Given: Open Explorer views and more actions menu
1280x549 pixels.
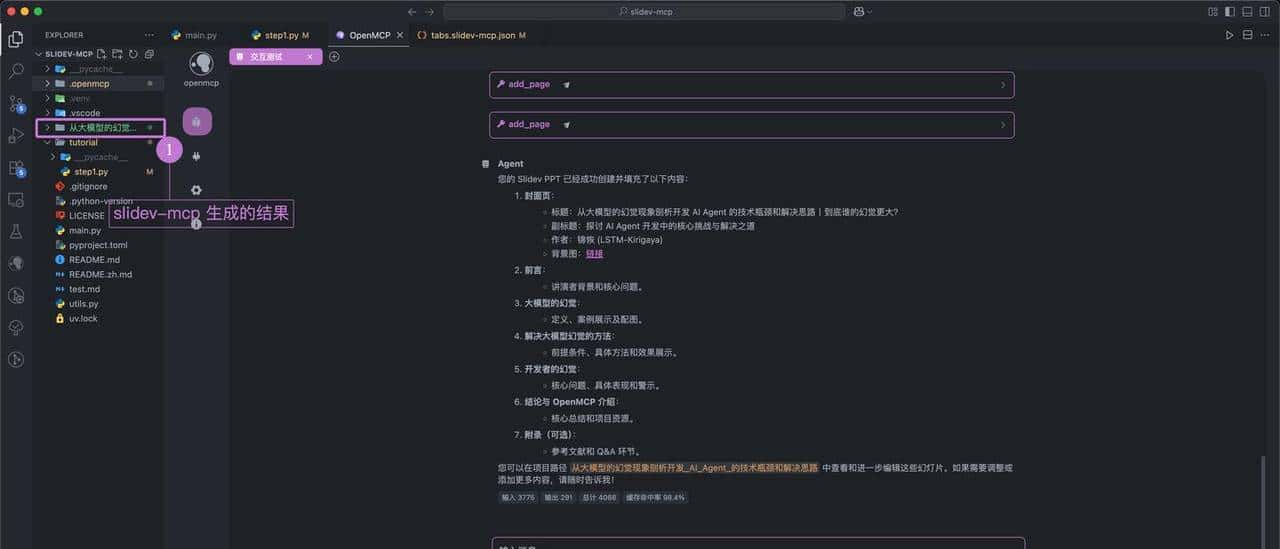Looking at the screenshot, I should coord(149,35).
